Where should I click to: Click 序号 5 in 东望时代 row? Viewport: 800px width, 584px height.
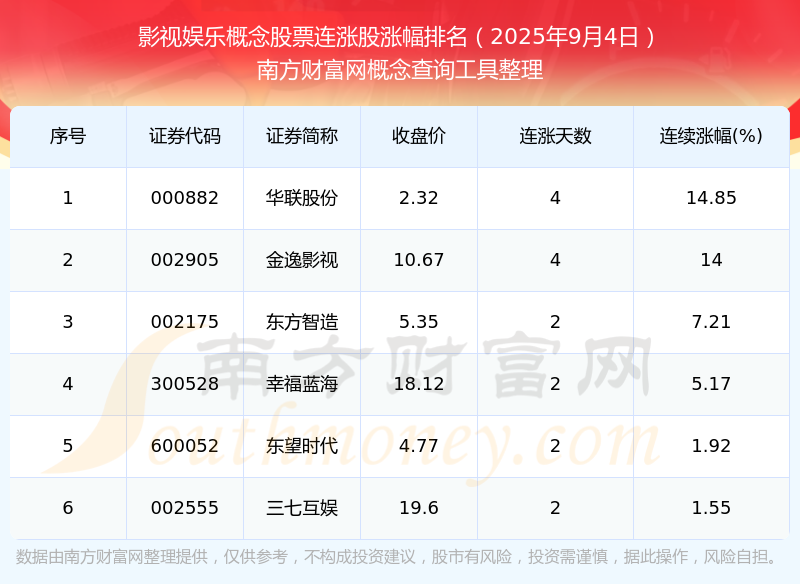click(x=68, y=446)
